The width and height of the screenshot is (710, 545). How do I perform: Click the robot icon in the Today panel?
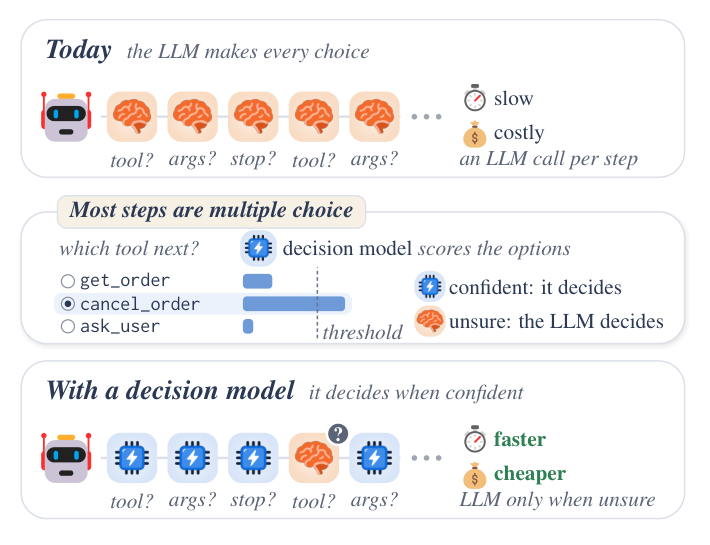tap(66, 117)
